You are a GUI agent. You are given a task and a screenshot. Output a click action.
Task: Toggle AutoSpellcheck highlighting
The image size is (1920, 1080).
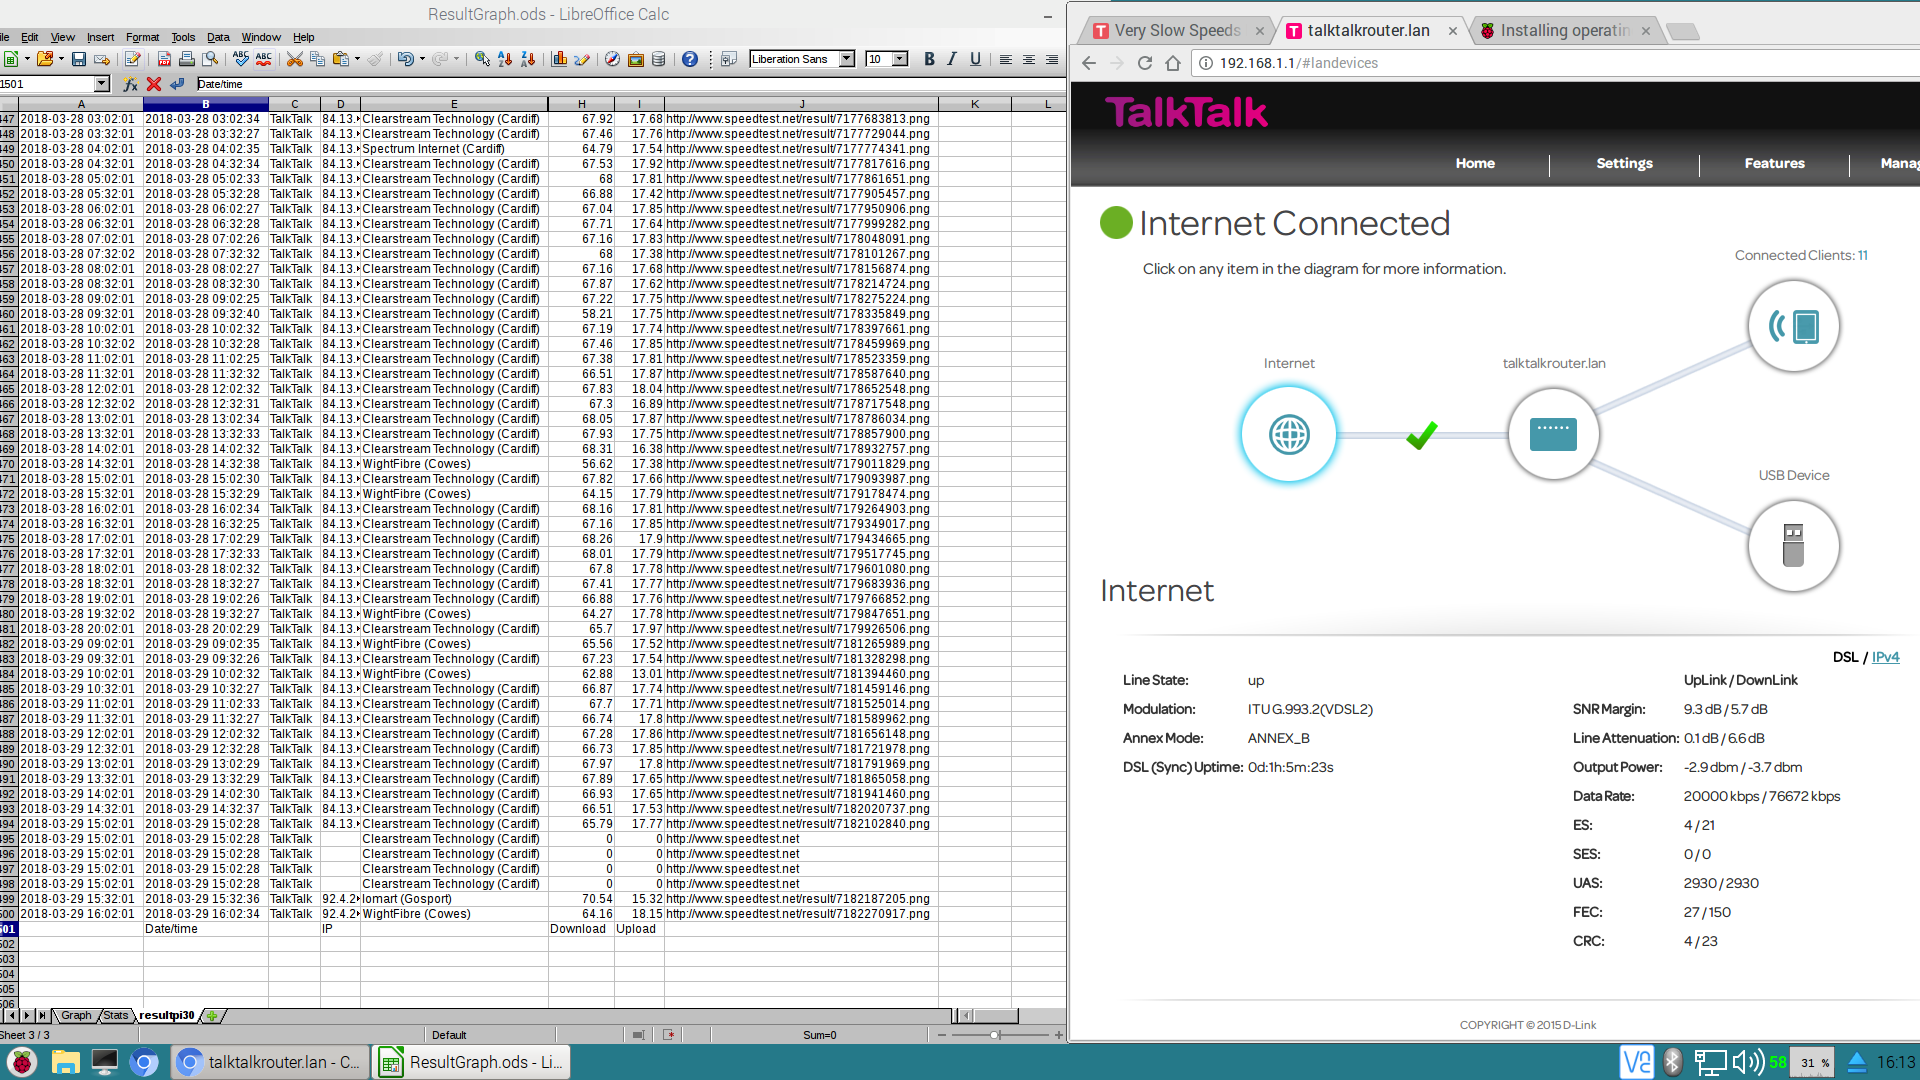point(264,60)
